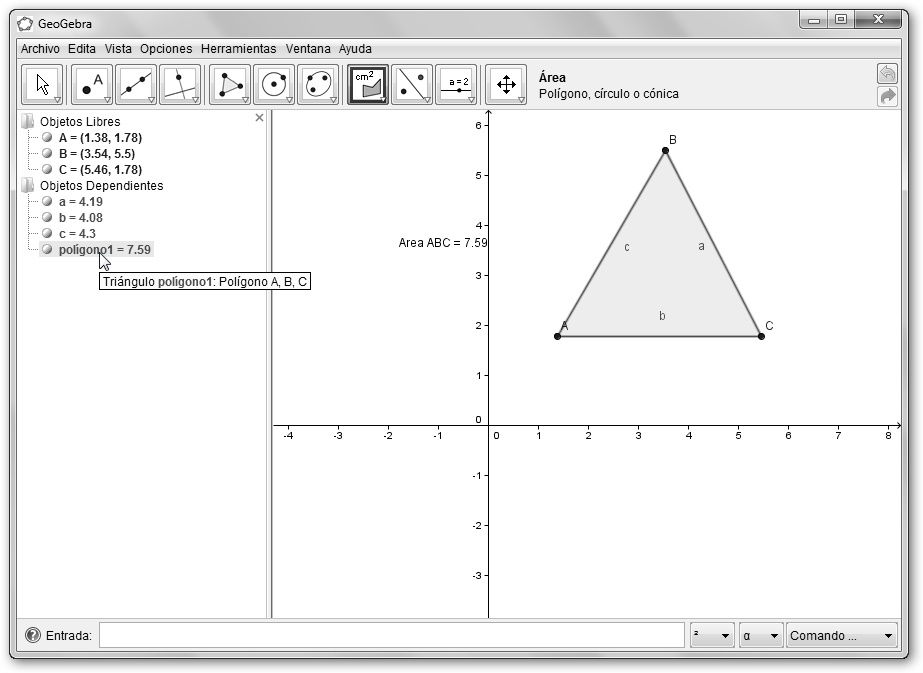923x673 pixels.
Task: Select the Move arrow tool
Action: (42, 85)
